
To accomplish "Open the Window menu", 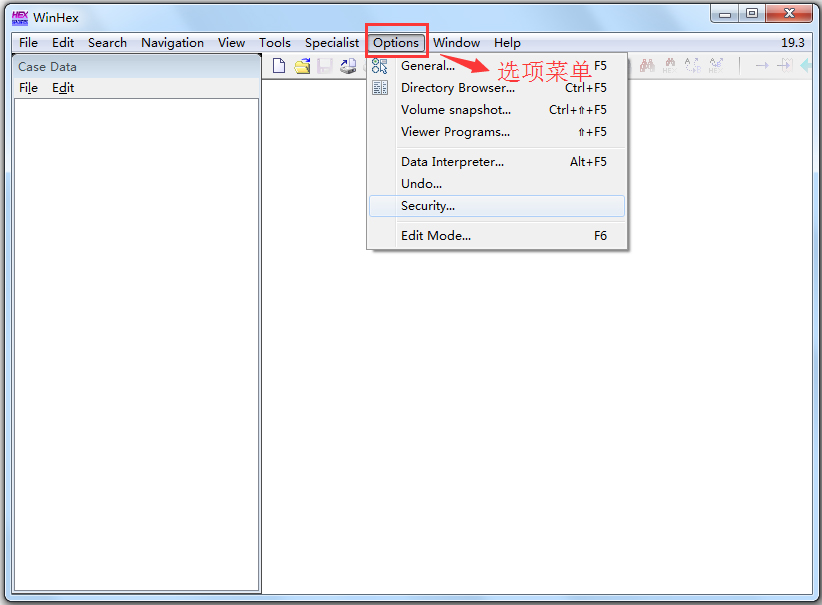I will point(456,43).
